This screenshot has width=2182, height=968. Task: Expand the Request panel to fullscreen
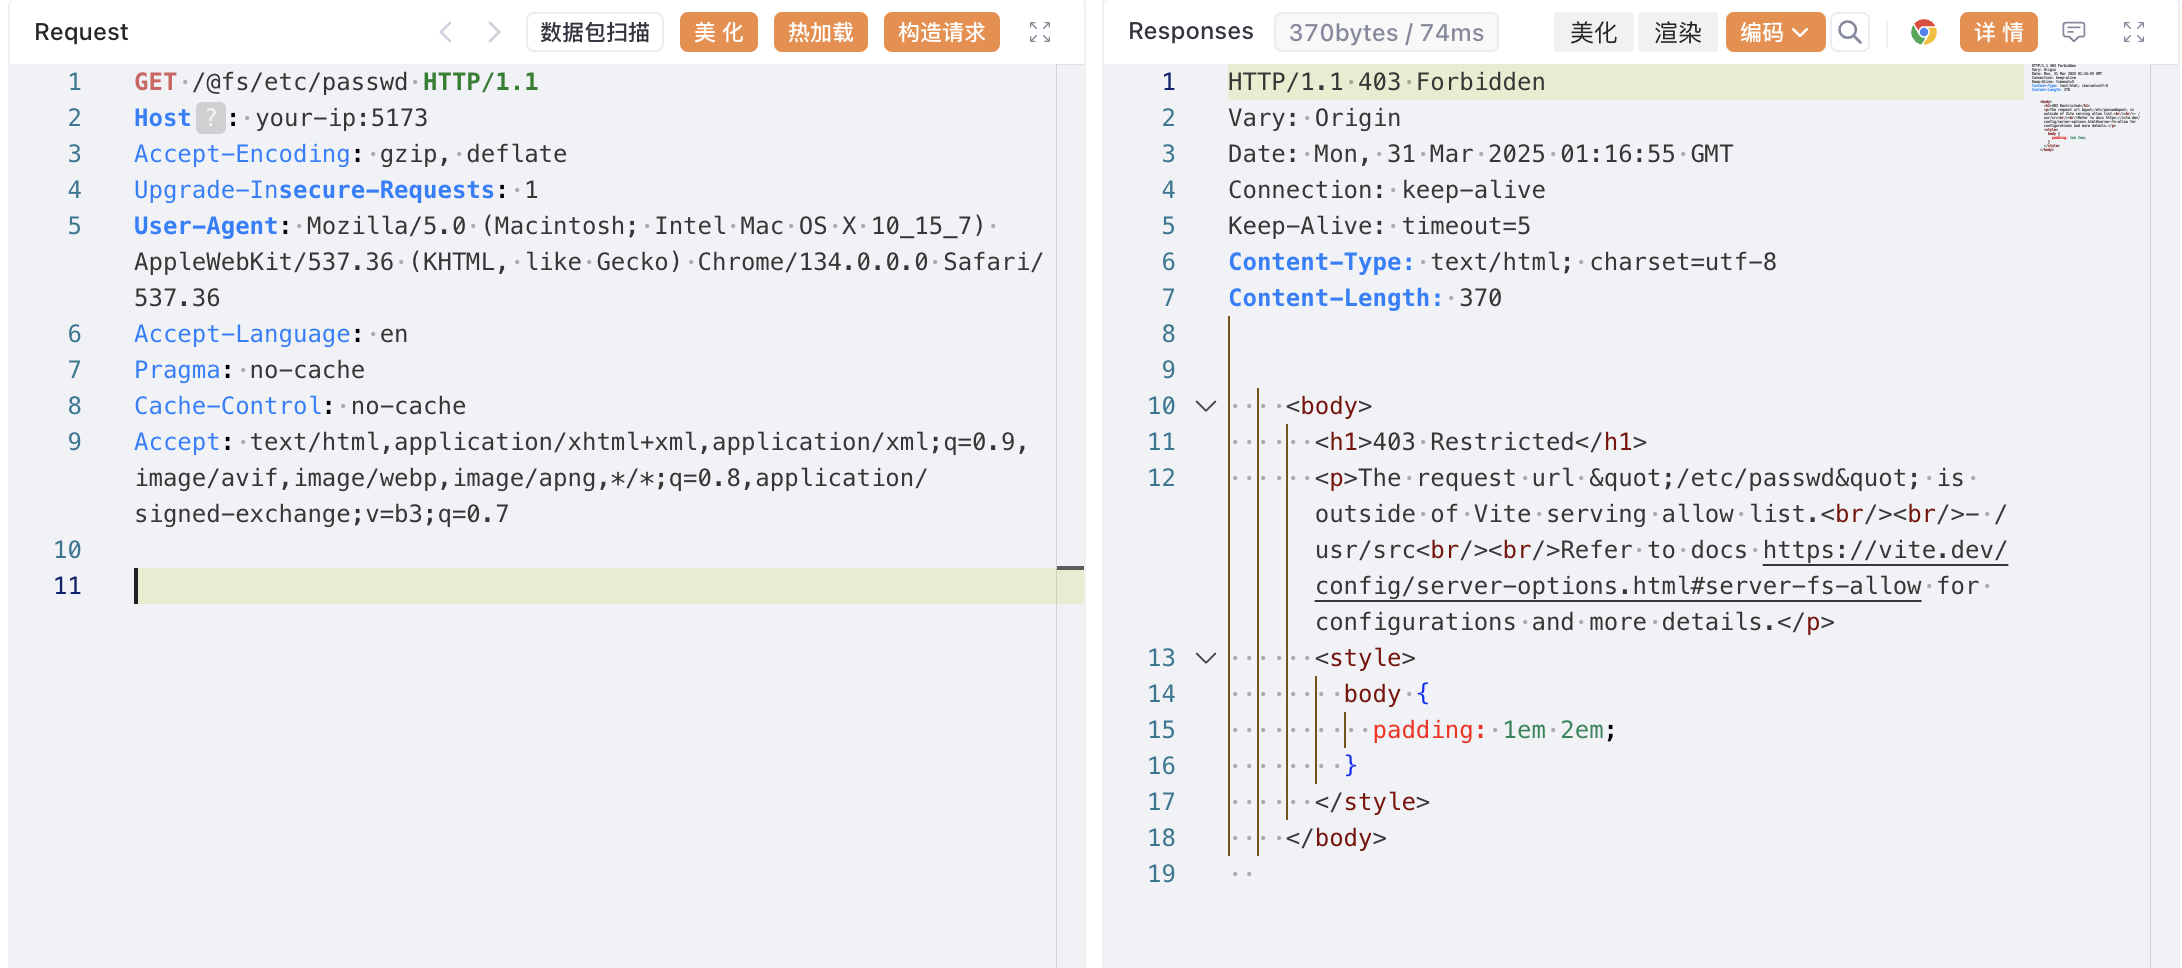[1040, 32]
